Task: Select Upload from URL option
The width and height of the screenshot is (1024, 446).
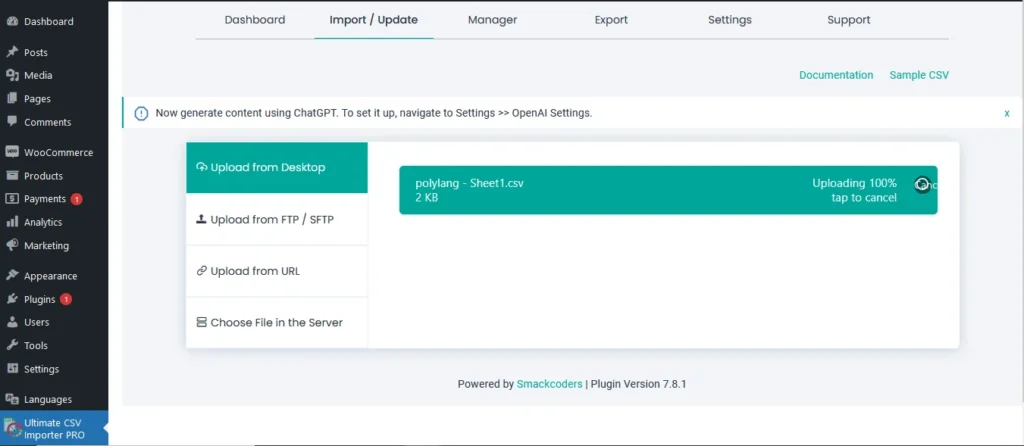Action: click(x=277, y=271)
